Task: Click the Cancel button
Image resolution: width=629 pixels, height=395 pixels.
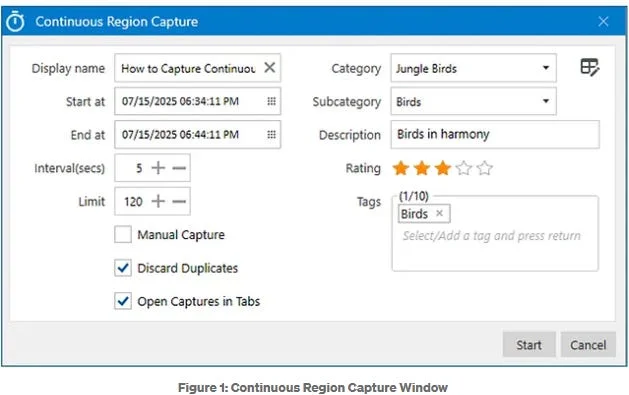Action: coord(588,344)
